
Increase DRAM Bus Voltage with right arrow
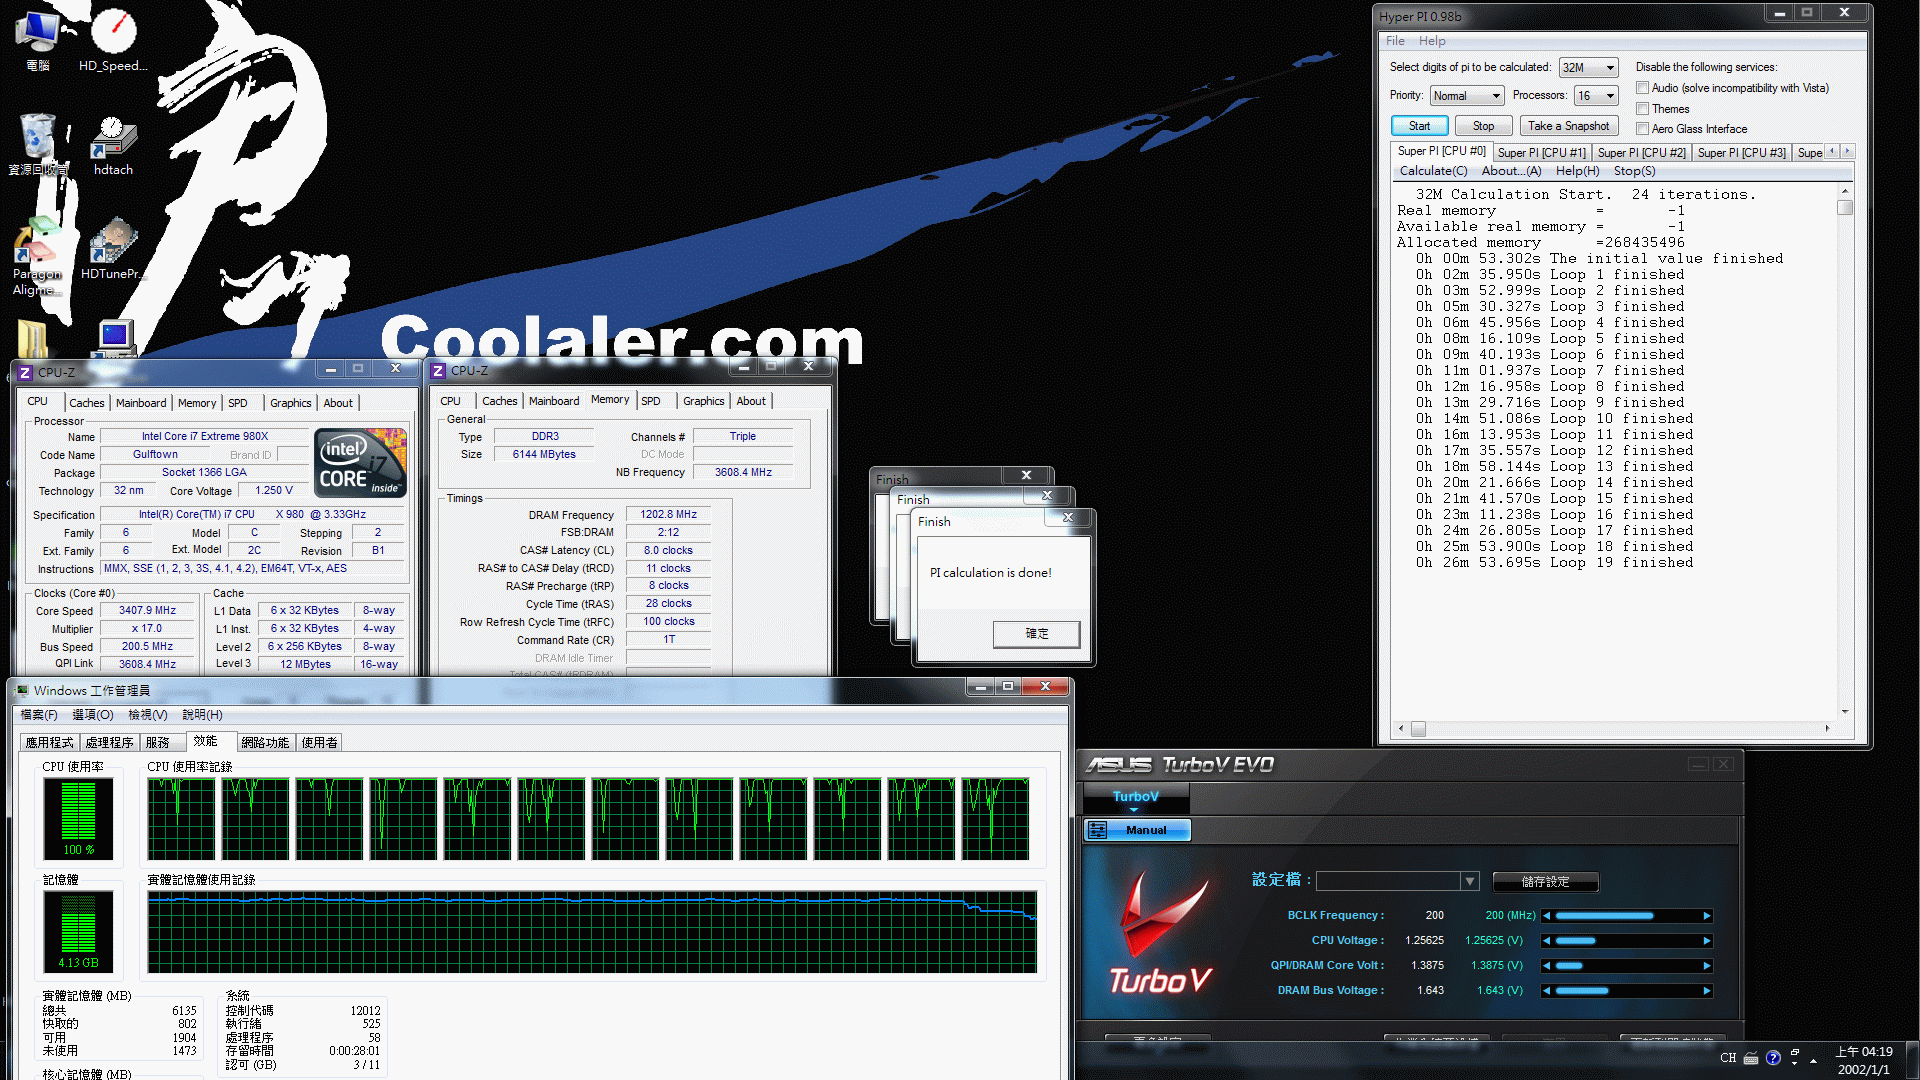coord(1707,991)
